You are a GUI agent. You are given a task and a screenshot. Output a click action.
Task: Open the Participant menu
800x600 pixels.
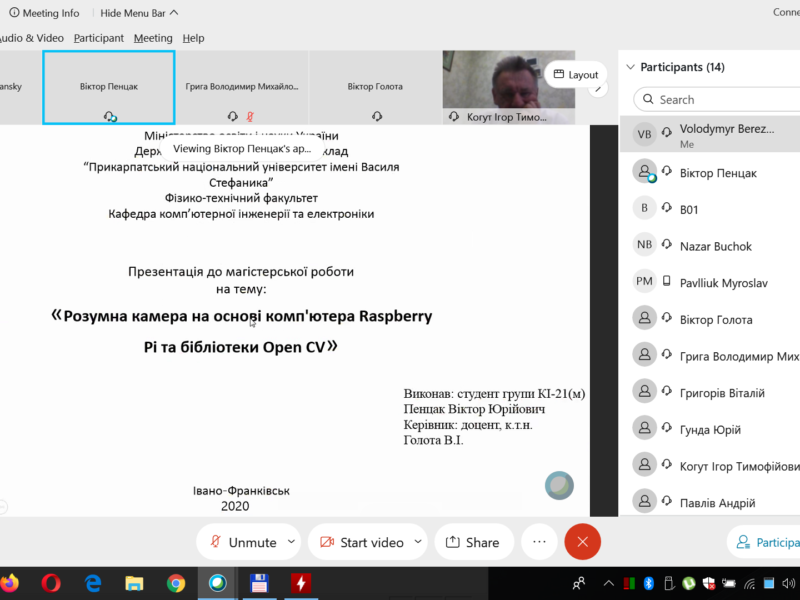click(98, 38)
